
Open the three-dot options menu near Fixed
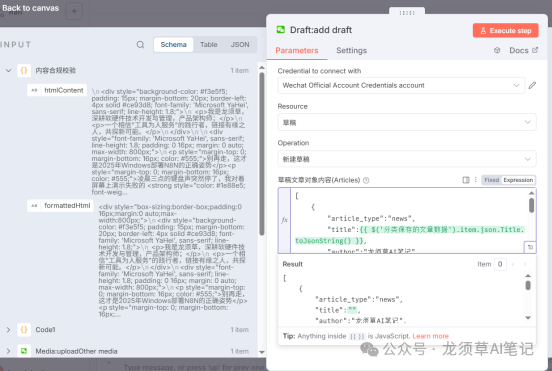coord(475,180)
